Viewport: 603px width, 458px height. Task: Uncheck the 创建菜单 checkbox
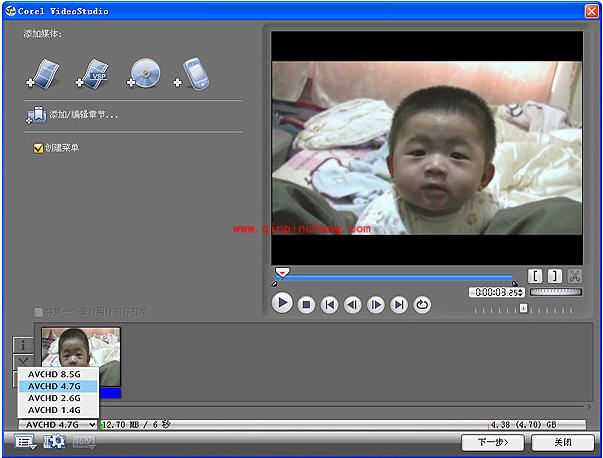39,148
